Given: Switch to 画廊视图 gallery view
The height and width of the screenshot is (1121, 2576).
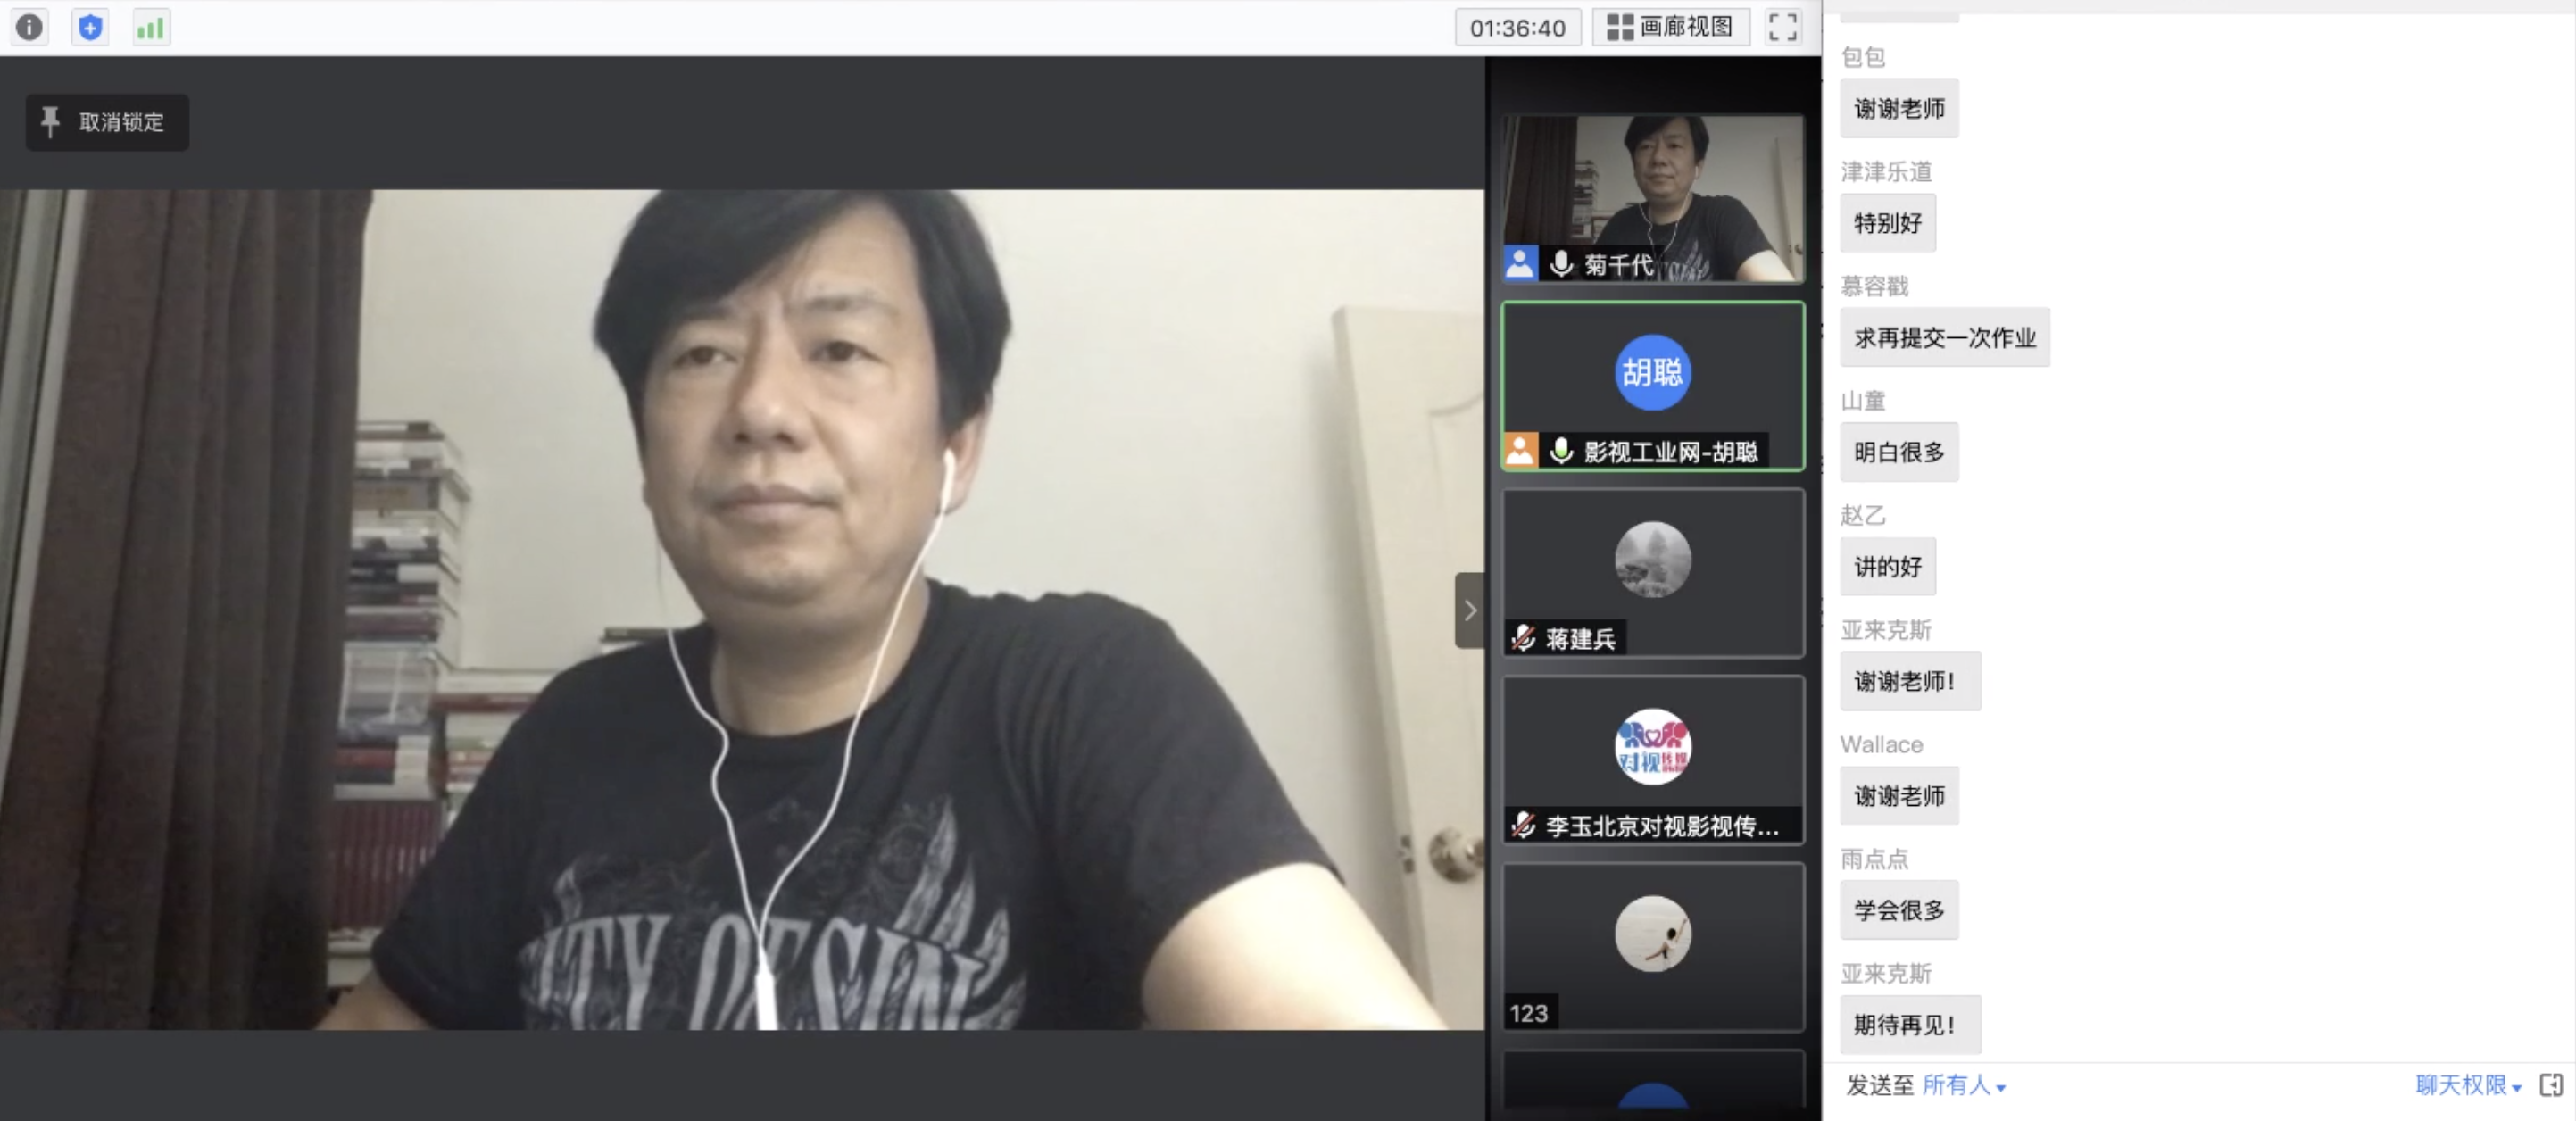Looking at the screenshot, I should [1670, 27].
